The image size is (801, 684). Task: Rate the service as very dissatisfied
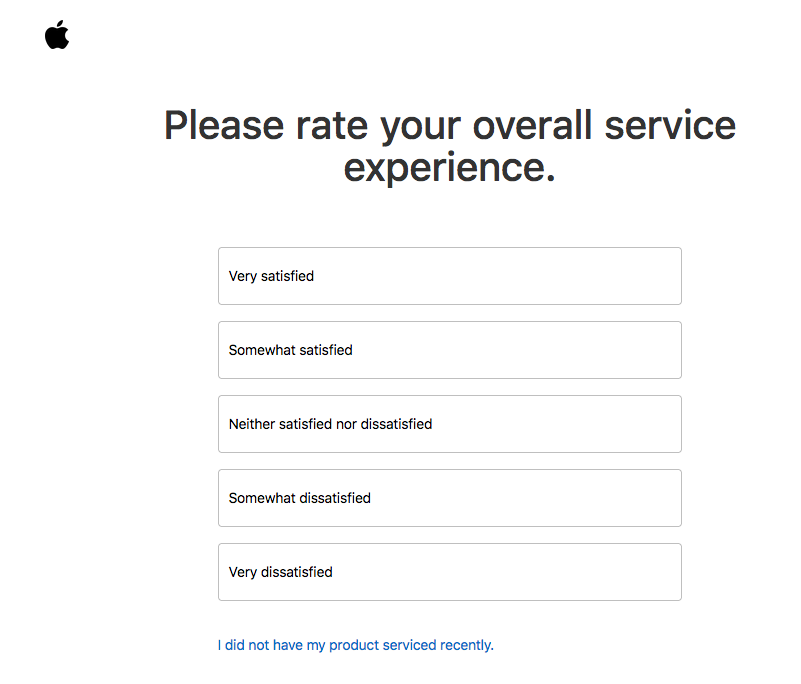pos(450,572)
